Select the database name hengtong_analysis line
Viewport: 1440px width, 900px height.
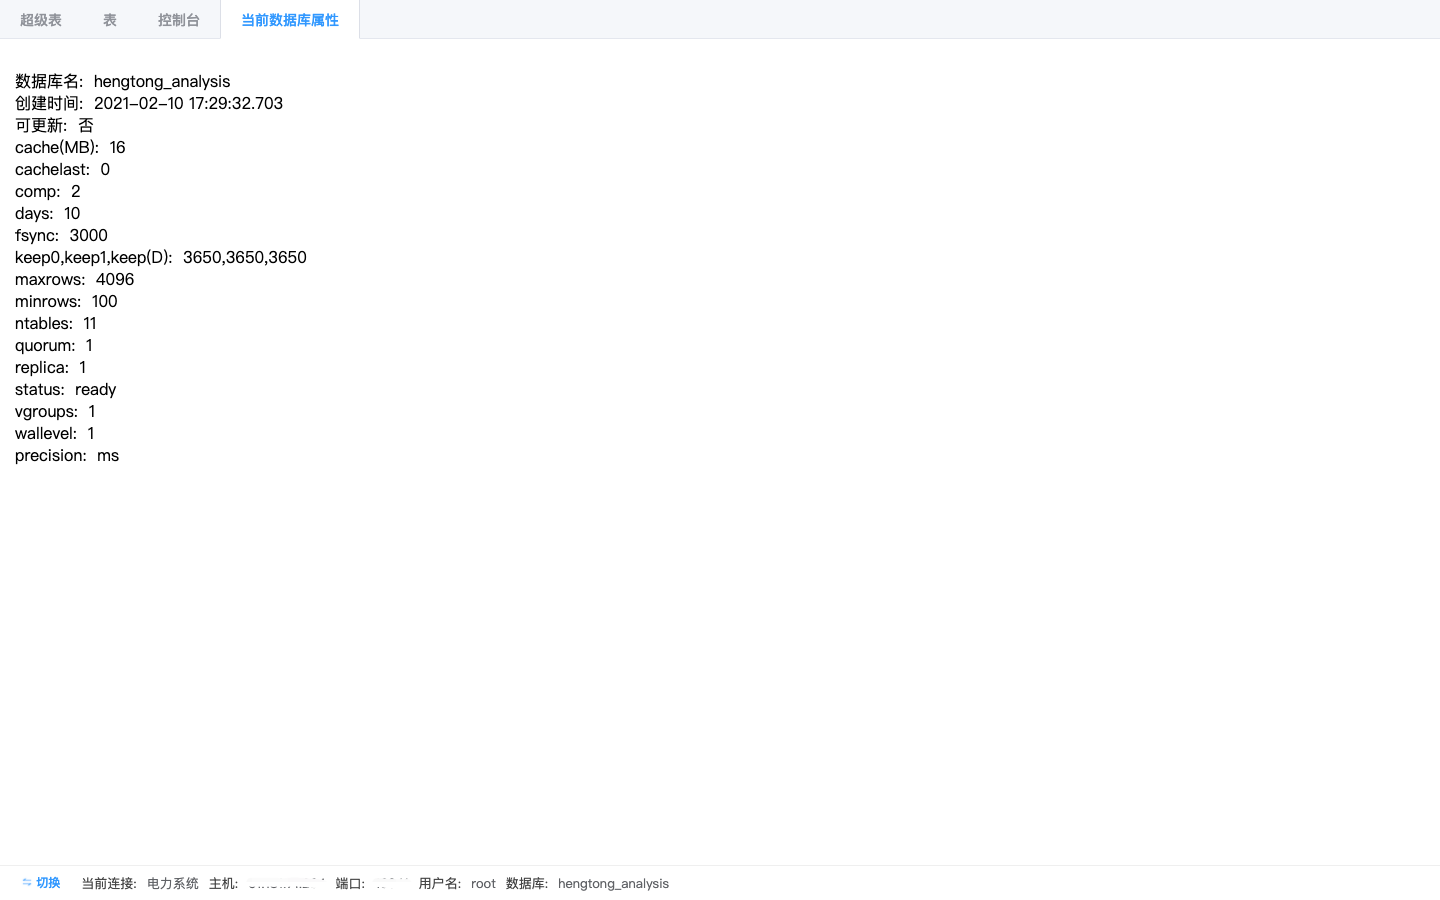pyautogui.click(x=123, y=82)
